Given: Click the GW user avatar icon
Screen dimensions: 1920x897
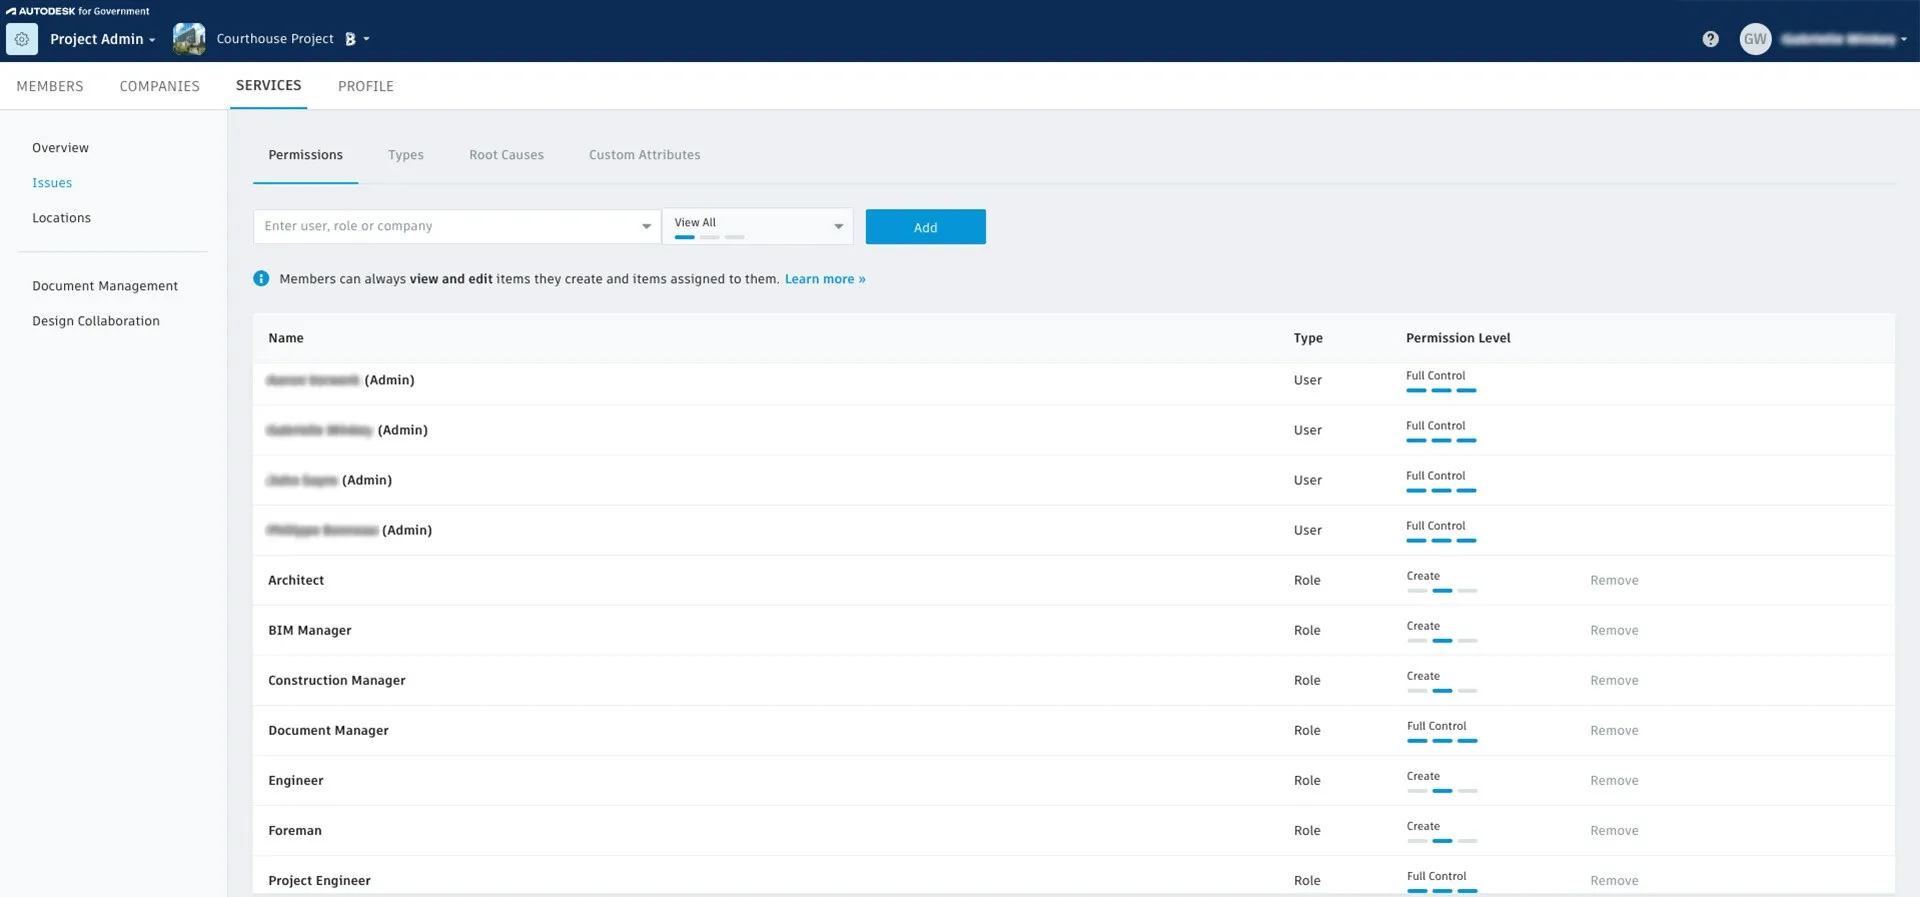Looking at the screenshot, I should 1755,39.
